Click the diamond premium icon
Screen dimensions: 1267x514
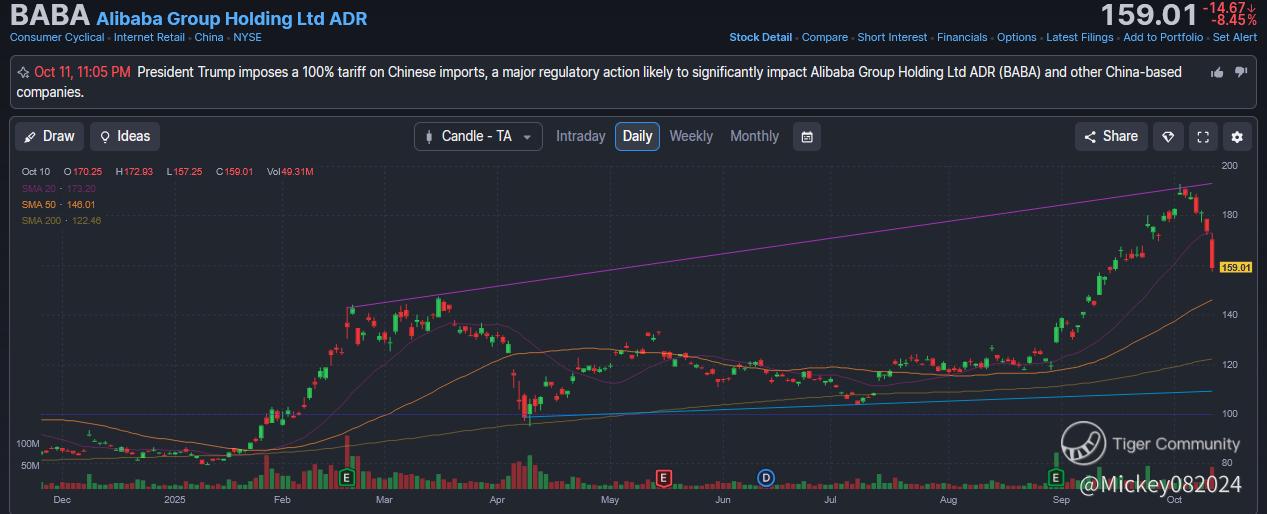(1168, 137)
